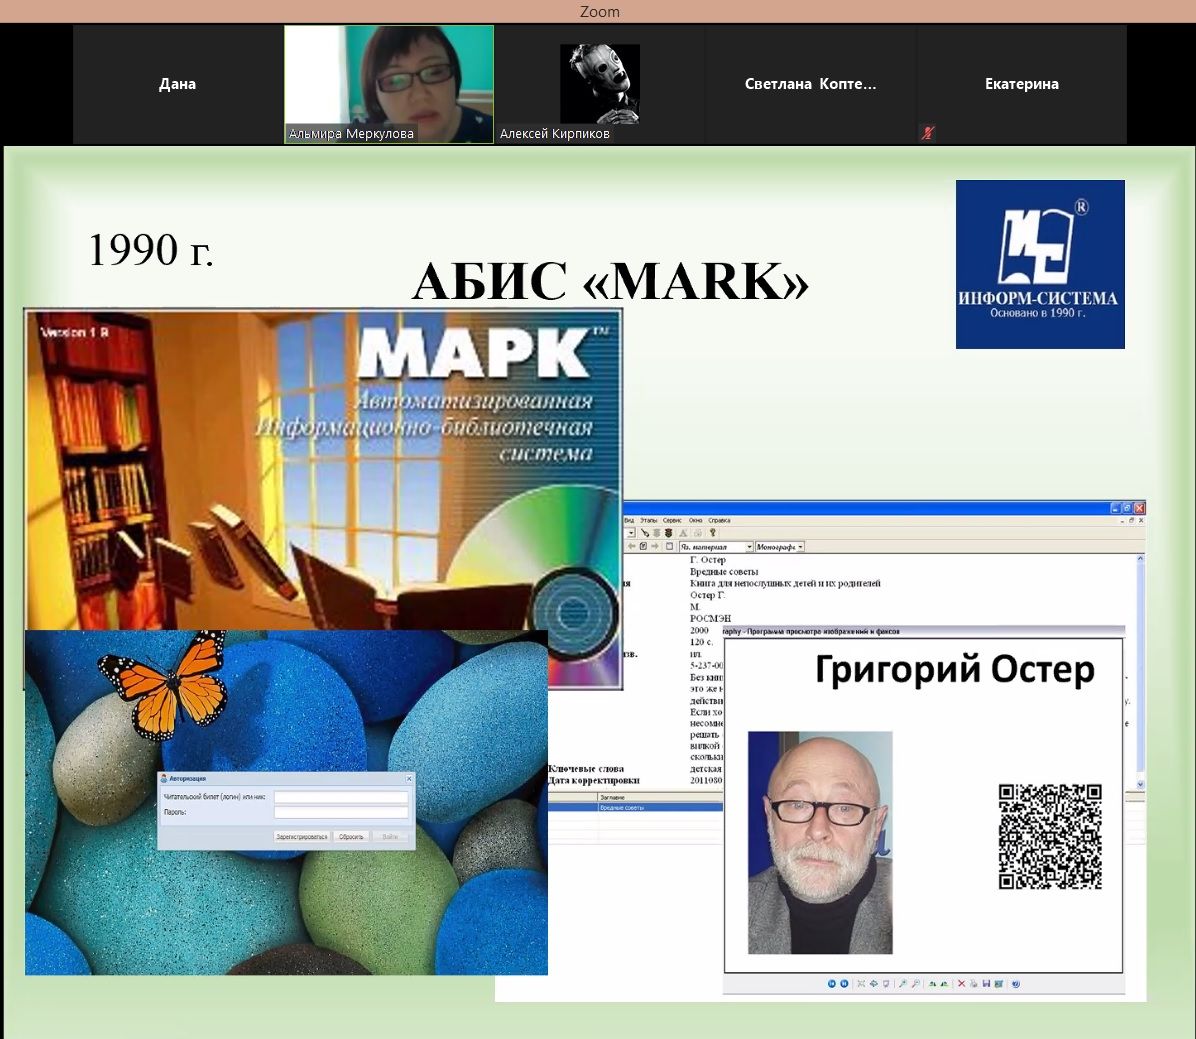The image size is (1196, 1039).
Task: Click the document icon between toolbar arrows
Action: click(643, 546)
